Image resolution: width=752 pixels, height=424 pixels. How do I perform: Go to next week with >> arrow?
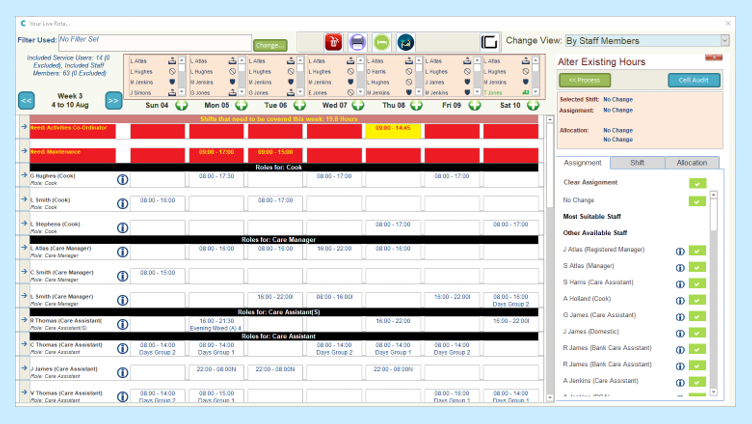point(114,101)
